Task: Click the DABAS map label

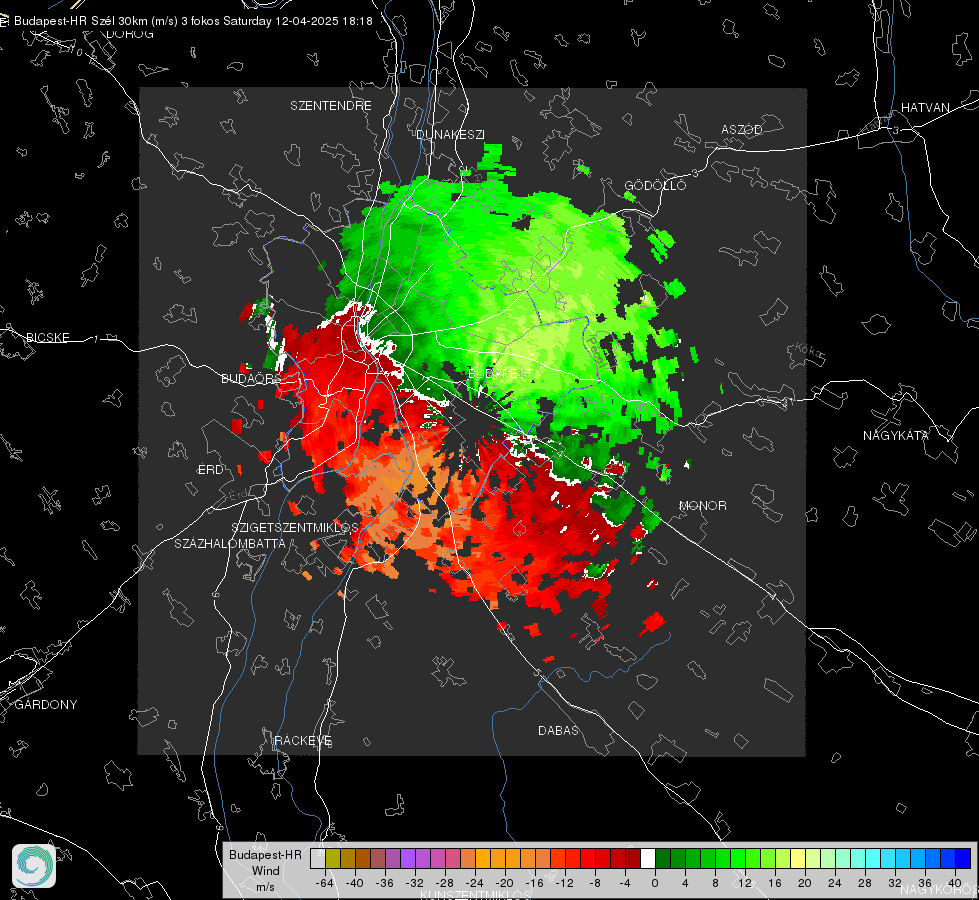Action: click(x=558, y=730)
